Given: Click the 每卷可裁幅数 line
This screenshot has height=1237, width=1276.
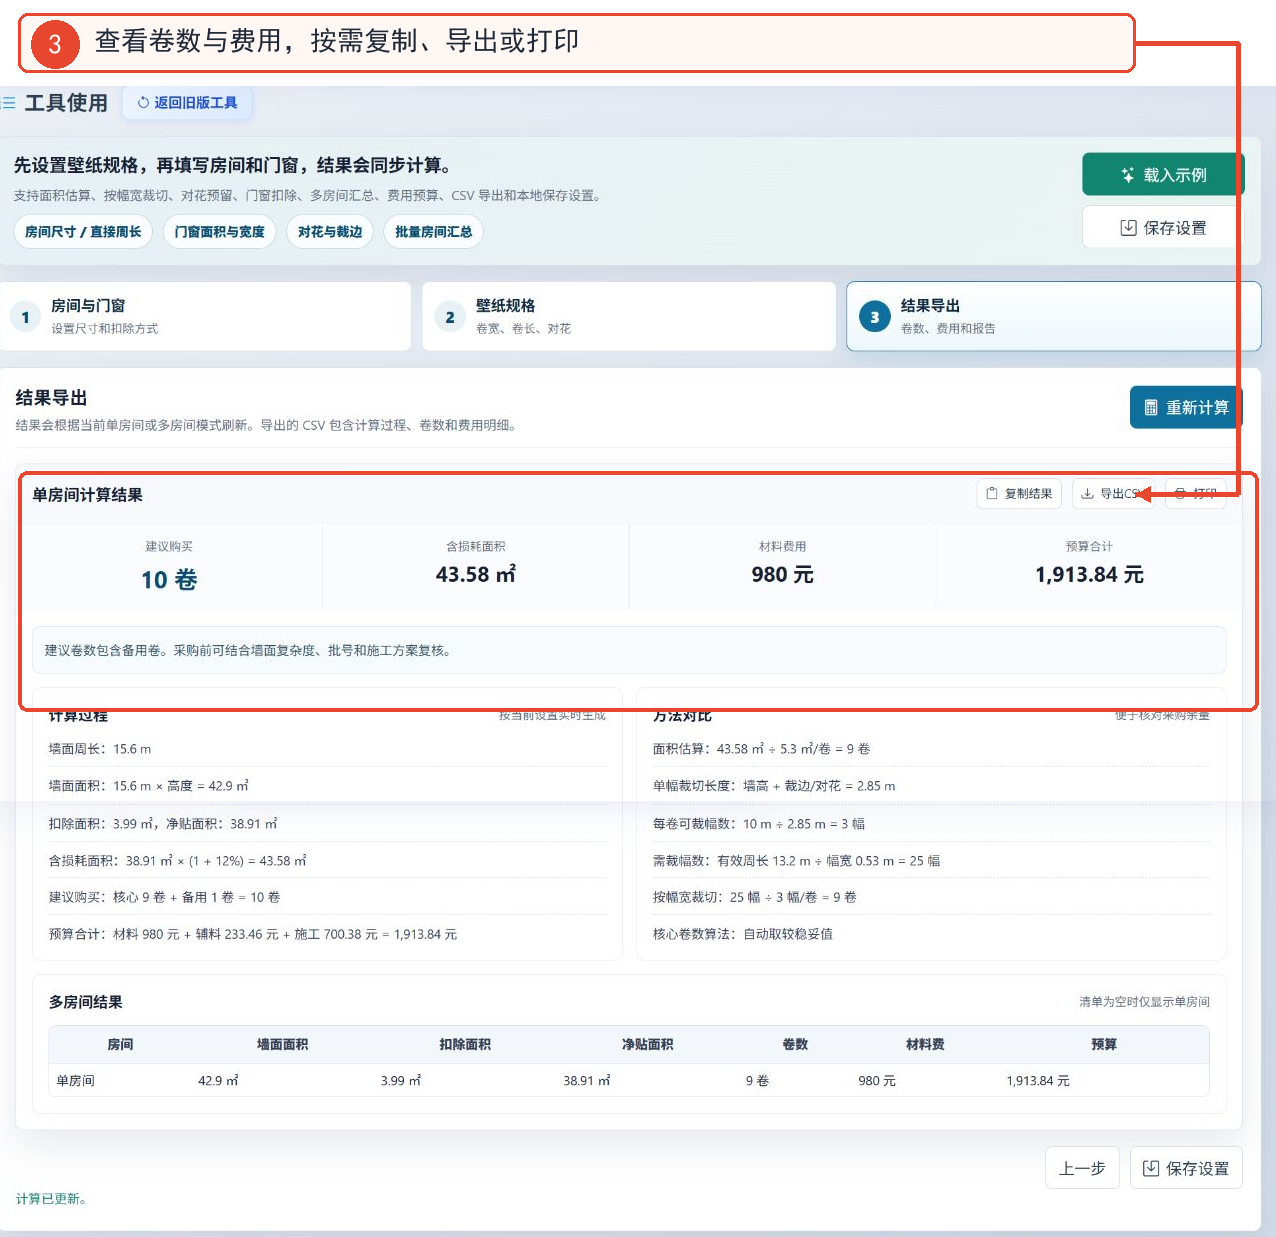Looking at the screenshot, I should coord(759,824).
